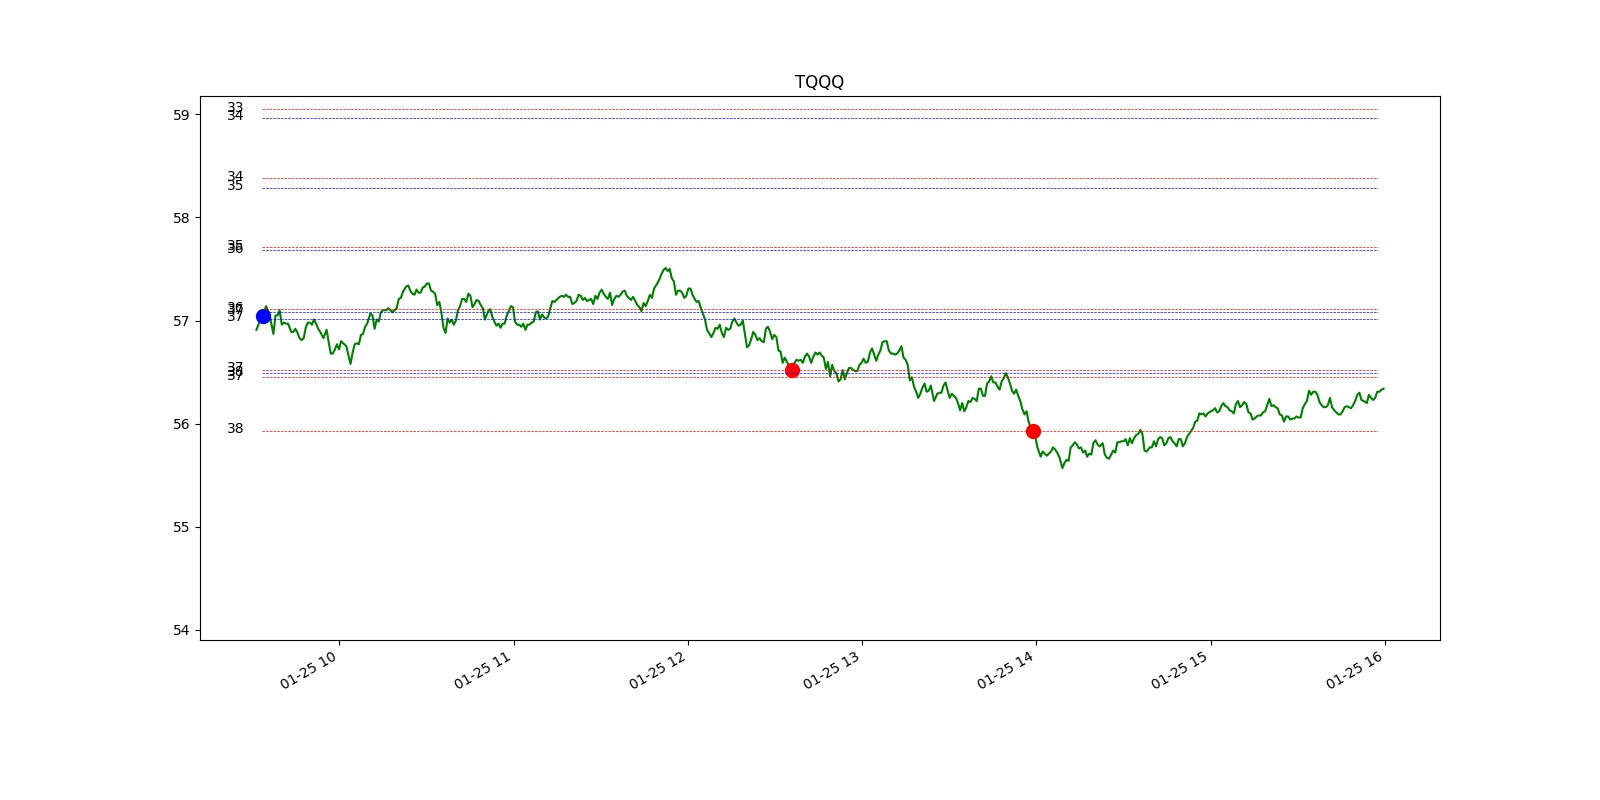This screenshot has width=1600, height=800.
Task: Click the red marker near 56.5
Action: pyautogui.click(x=792, y=370)
